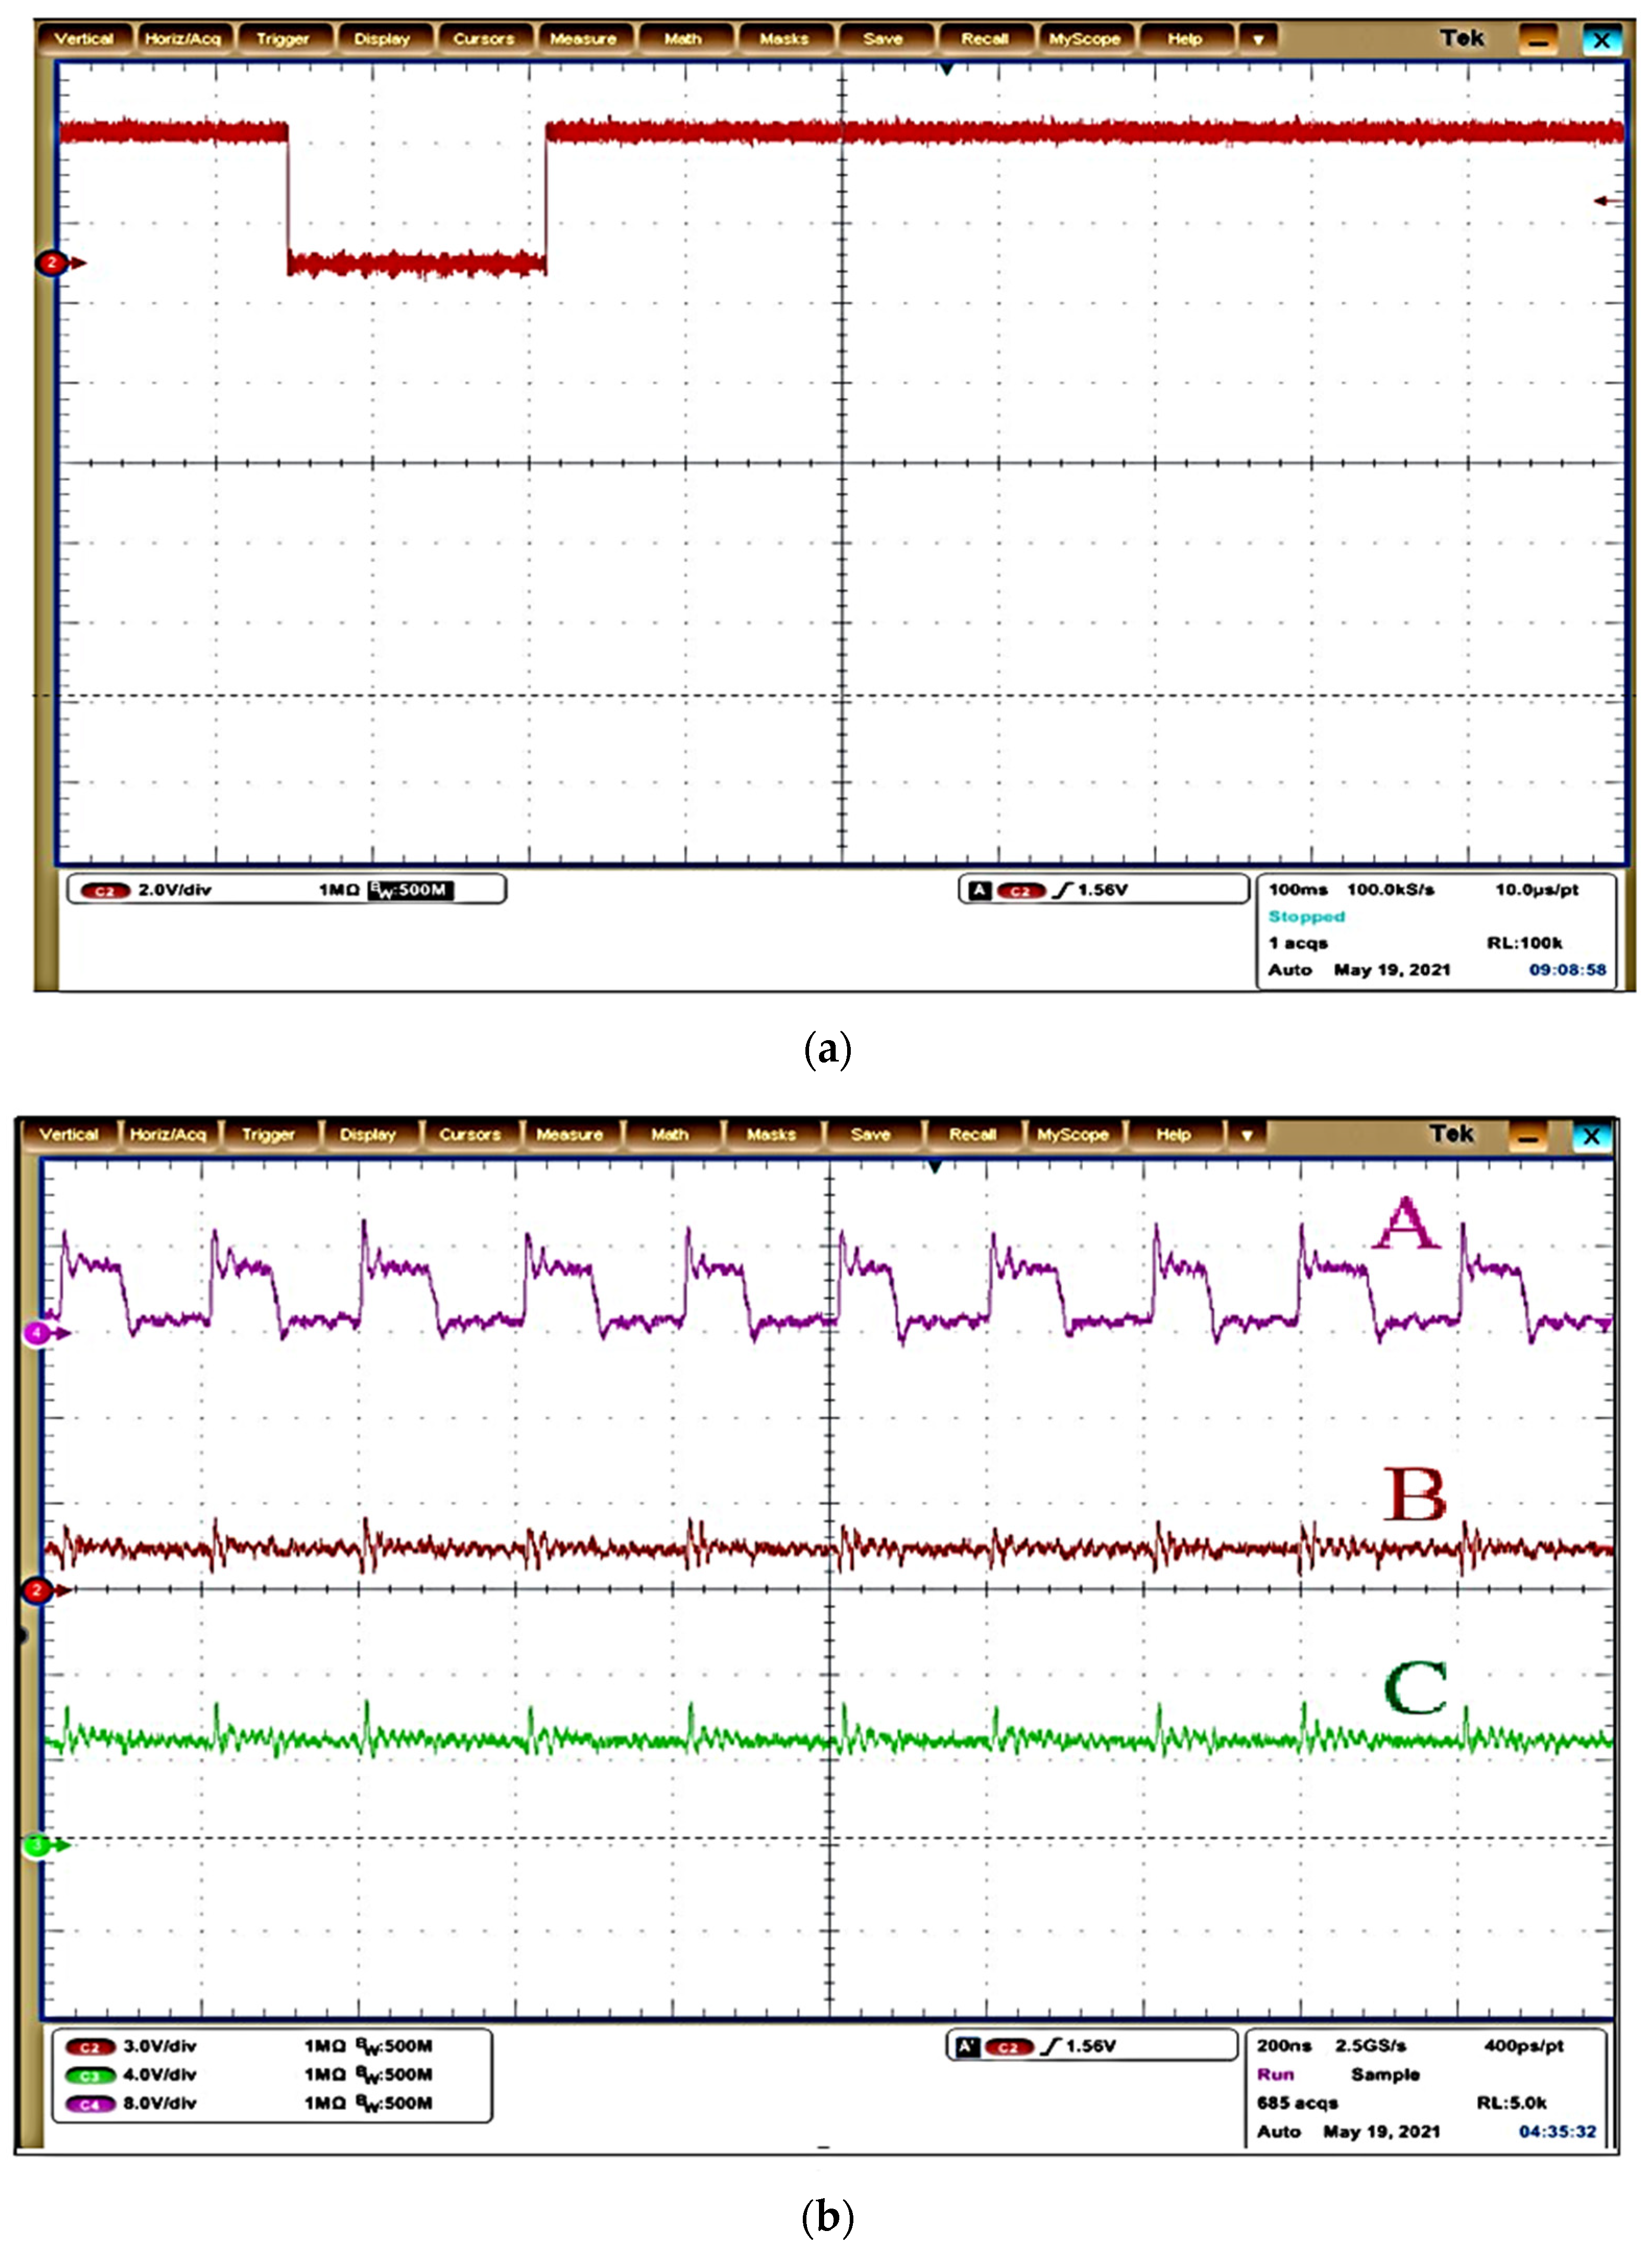Click channel 4 purple ground marker in bottom scope

(38, 1333)
